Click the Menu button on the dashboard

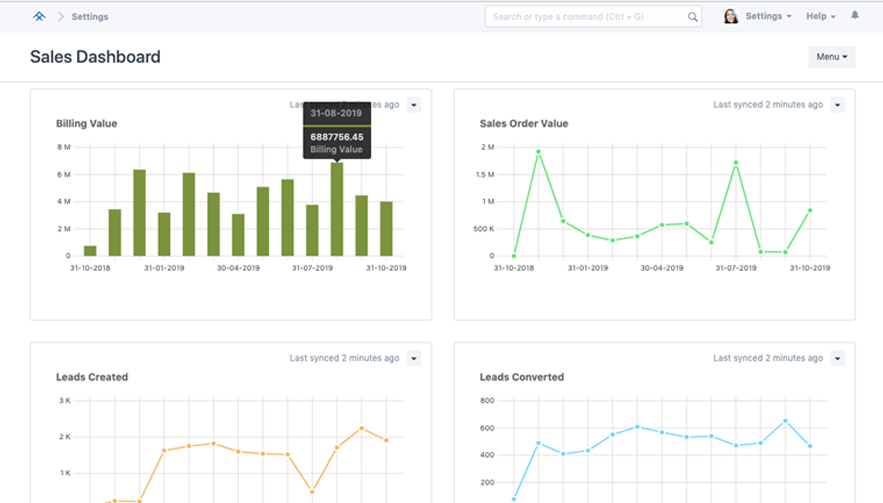pos(831,57)
